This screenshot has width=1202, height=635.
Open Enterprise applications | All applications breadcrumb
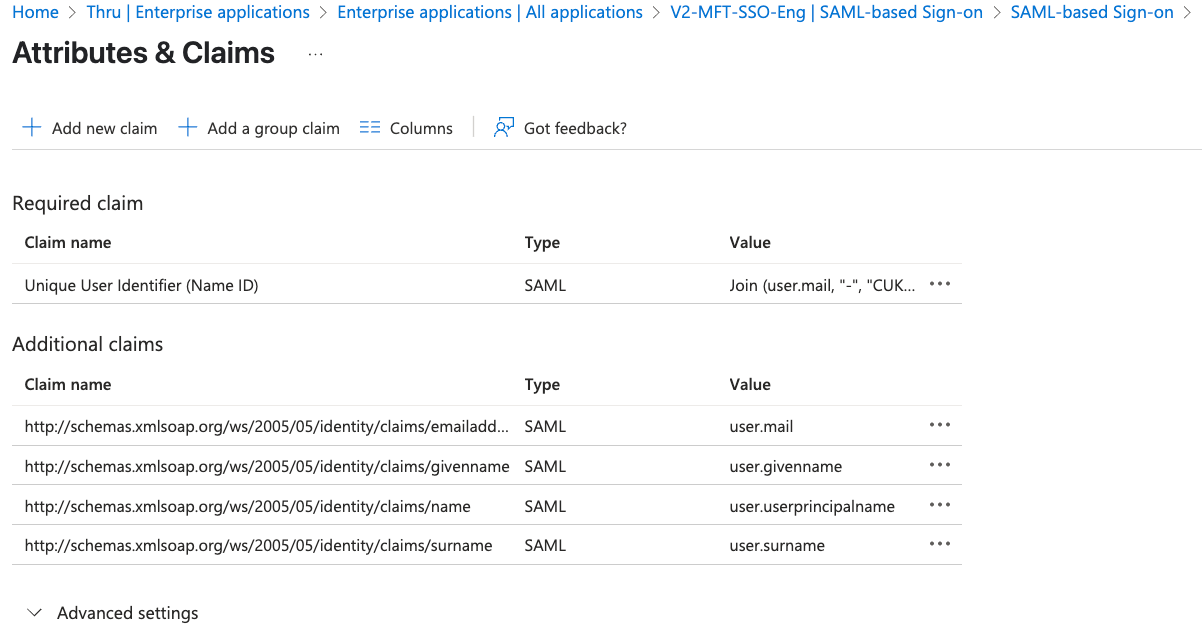click(490, 13)
